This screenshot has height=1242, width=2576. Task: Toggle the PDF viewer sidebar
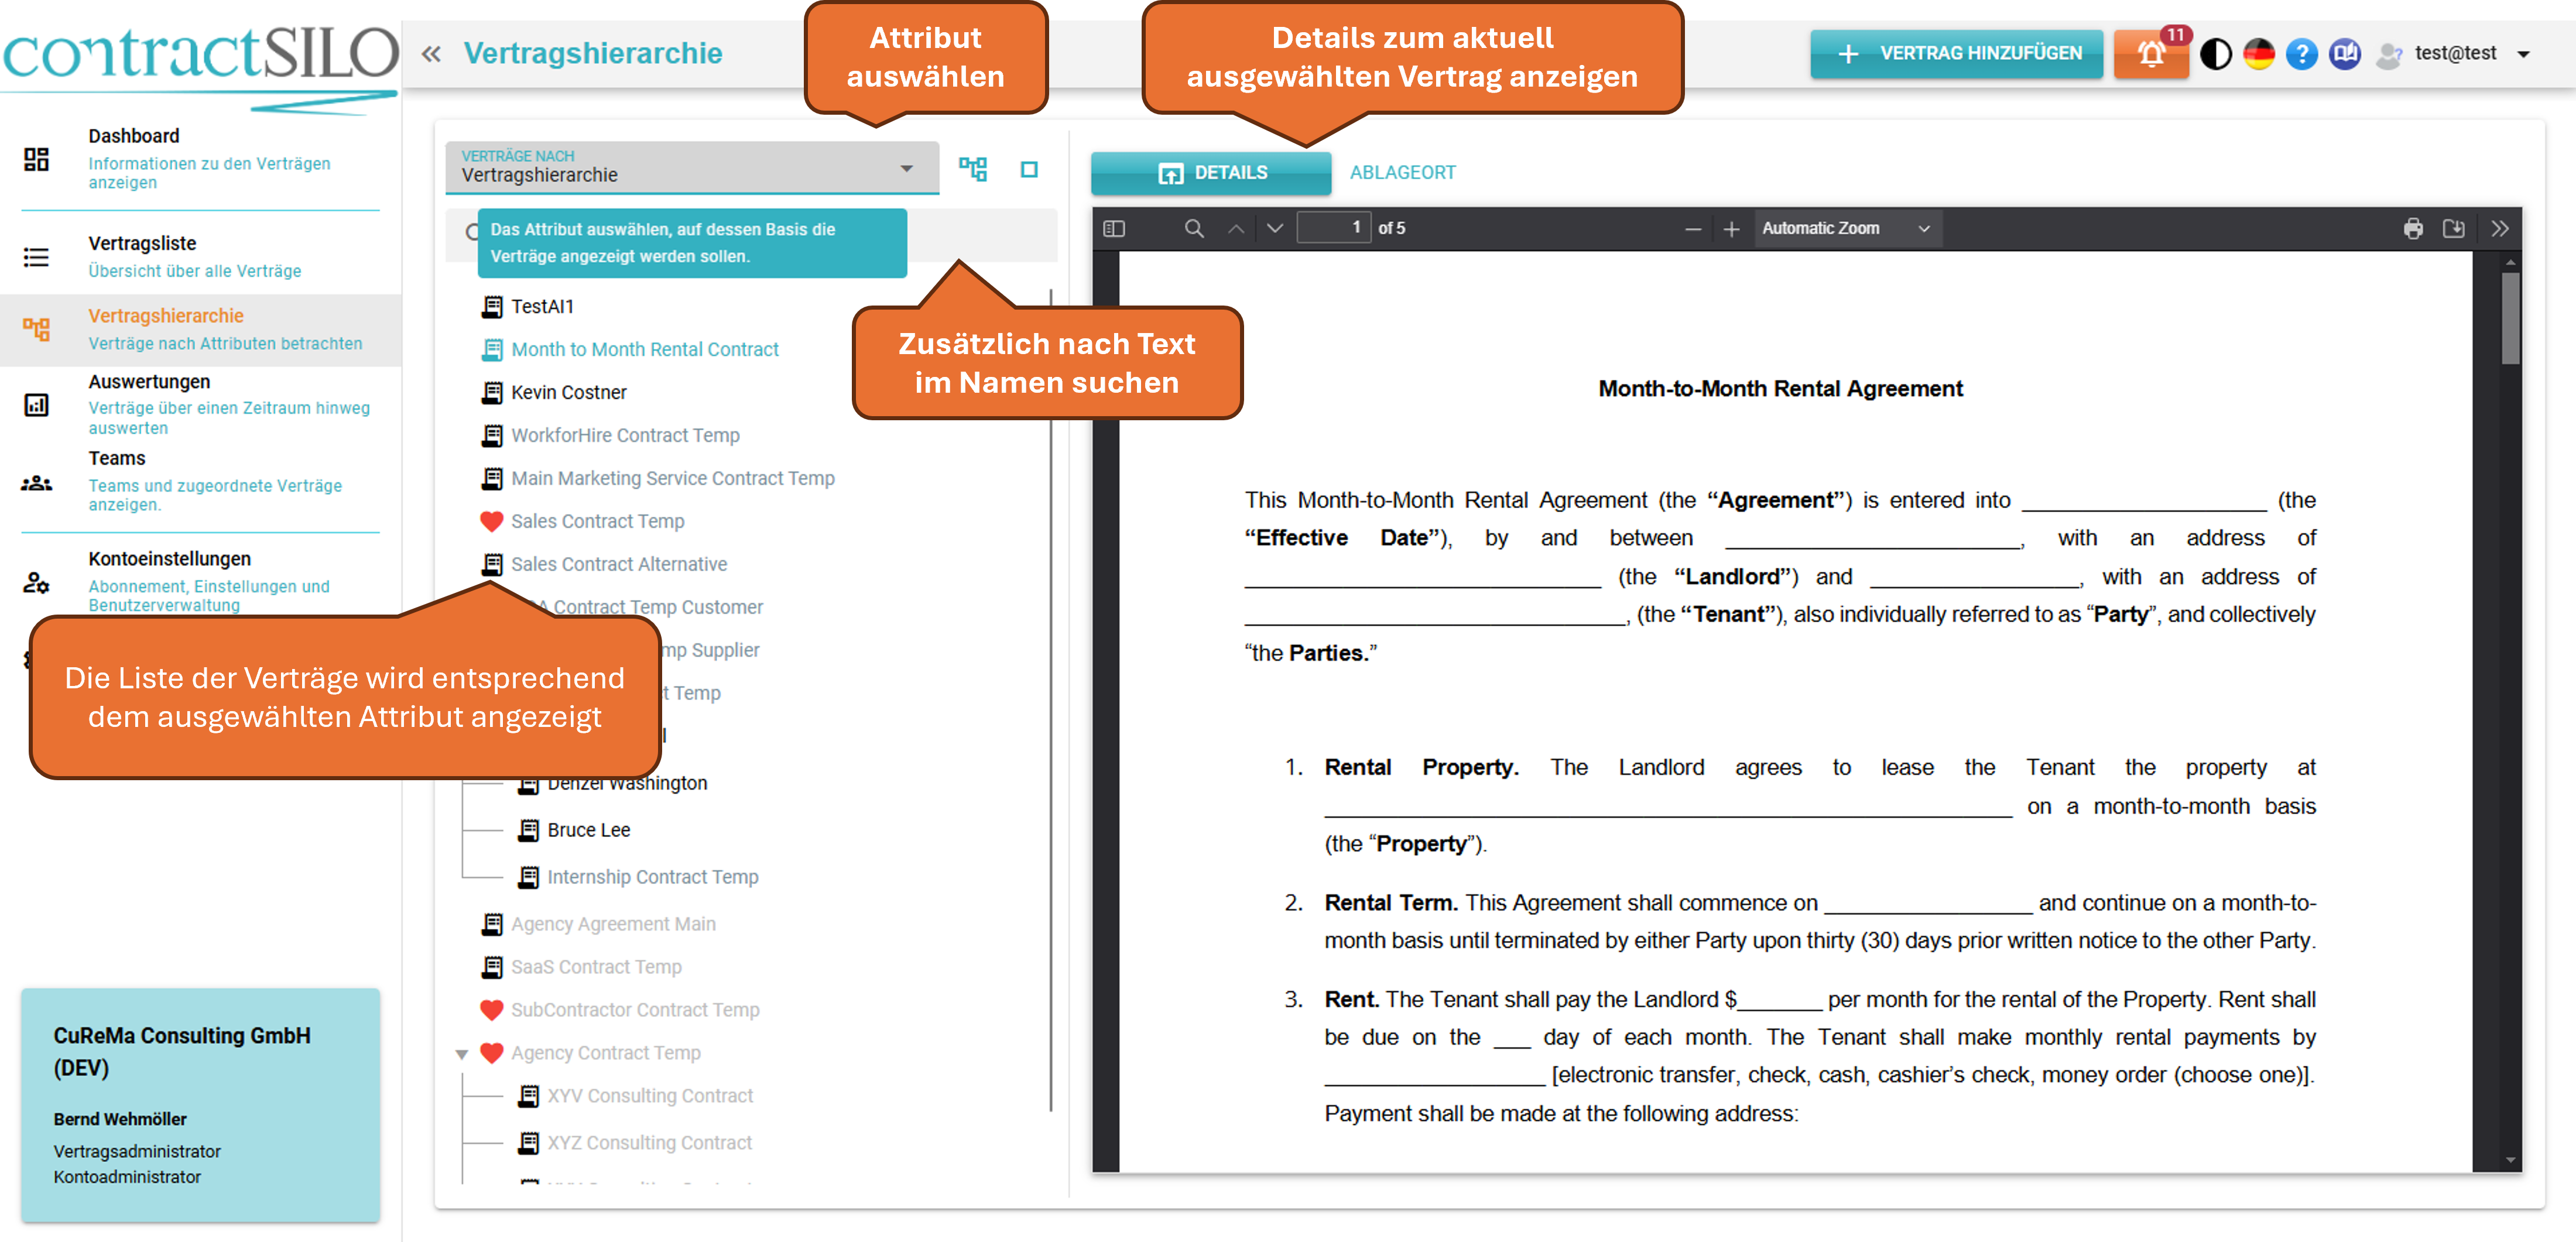1114,229
